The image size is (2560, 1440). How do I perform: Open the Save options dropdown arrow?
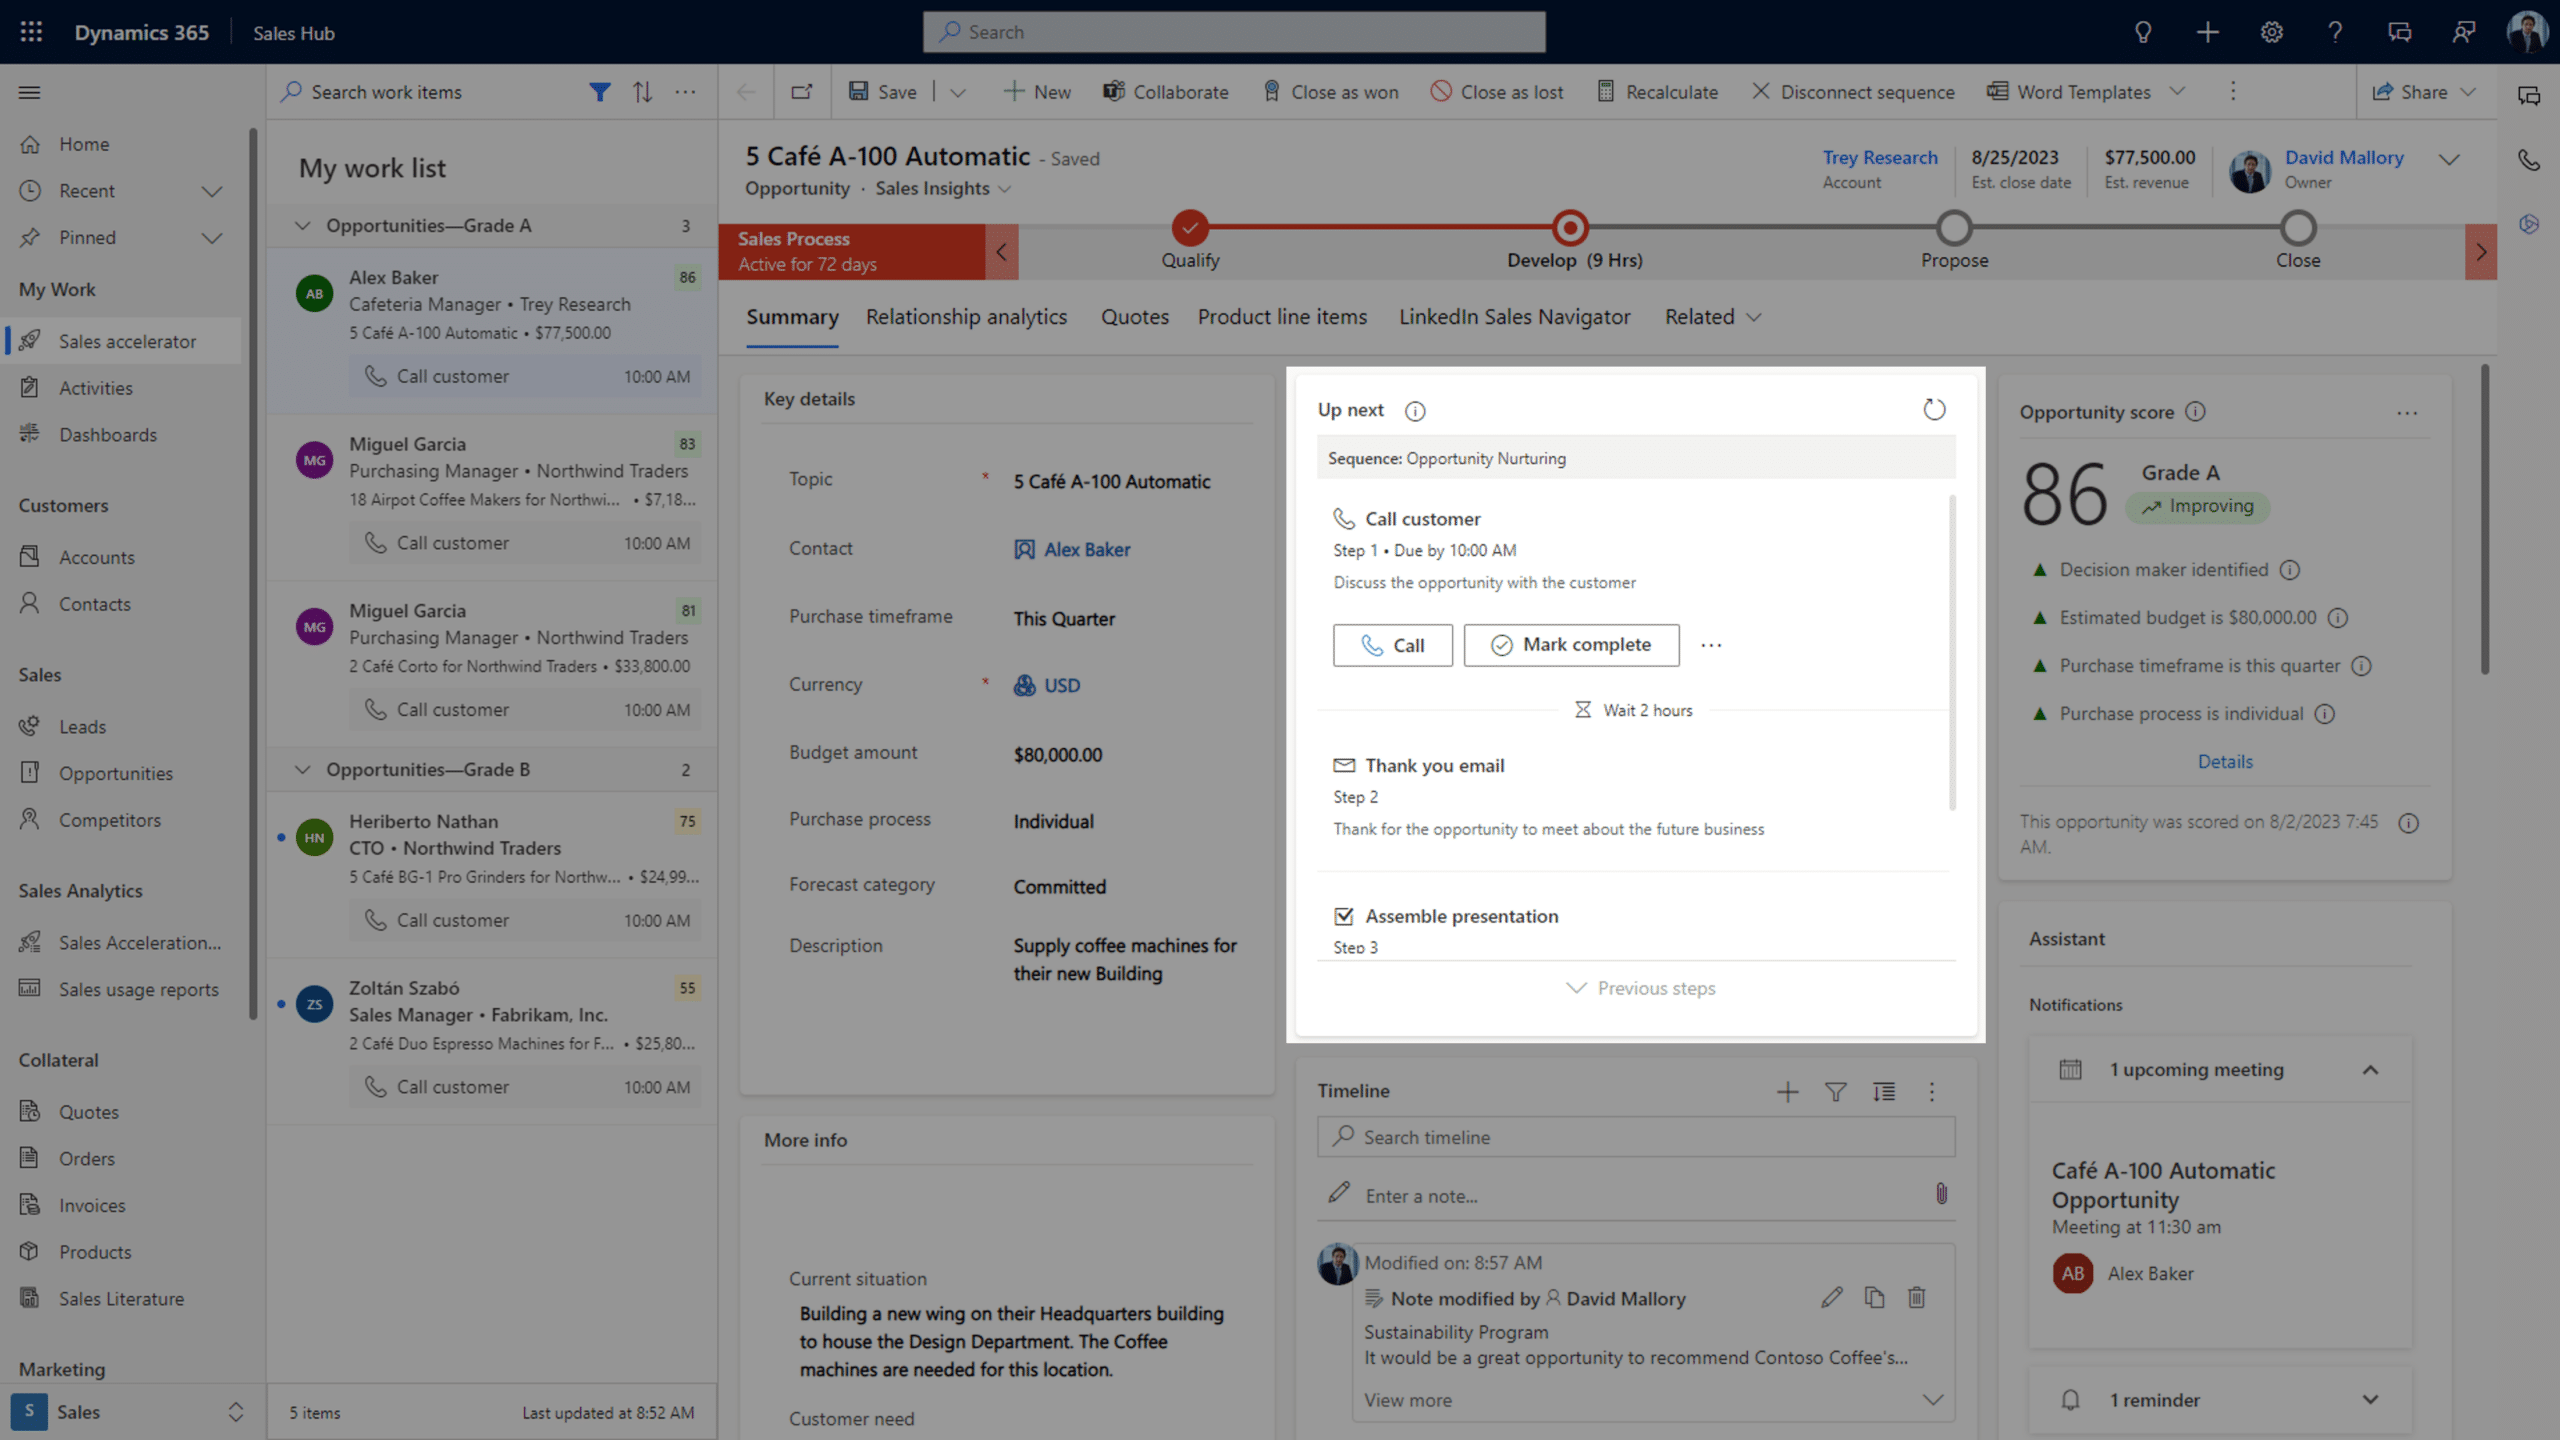[957, 92]
